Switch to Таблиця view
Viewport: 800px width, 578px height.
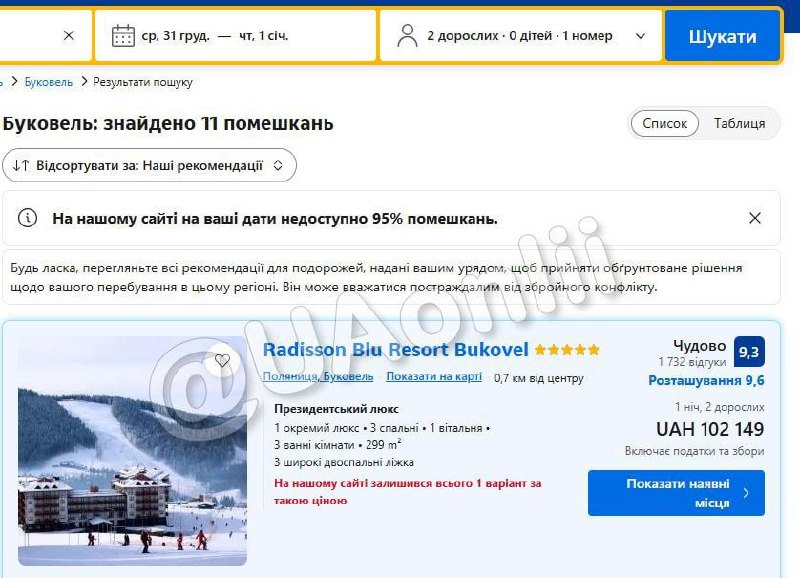[x=739, y=123]
